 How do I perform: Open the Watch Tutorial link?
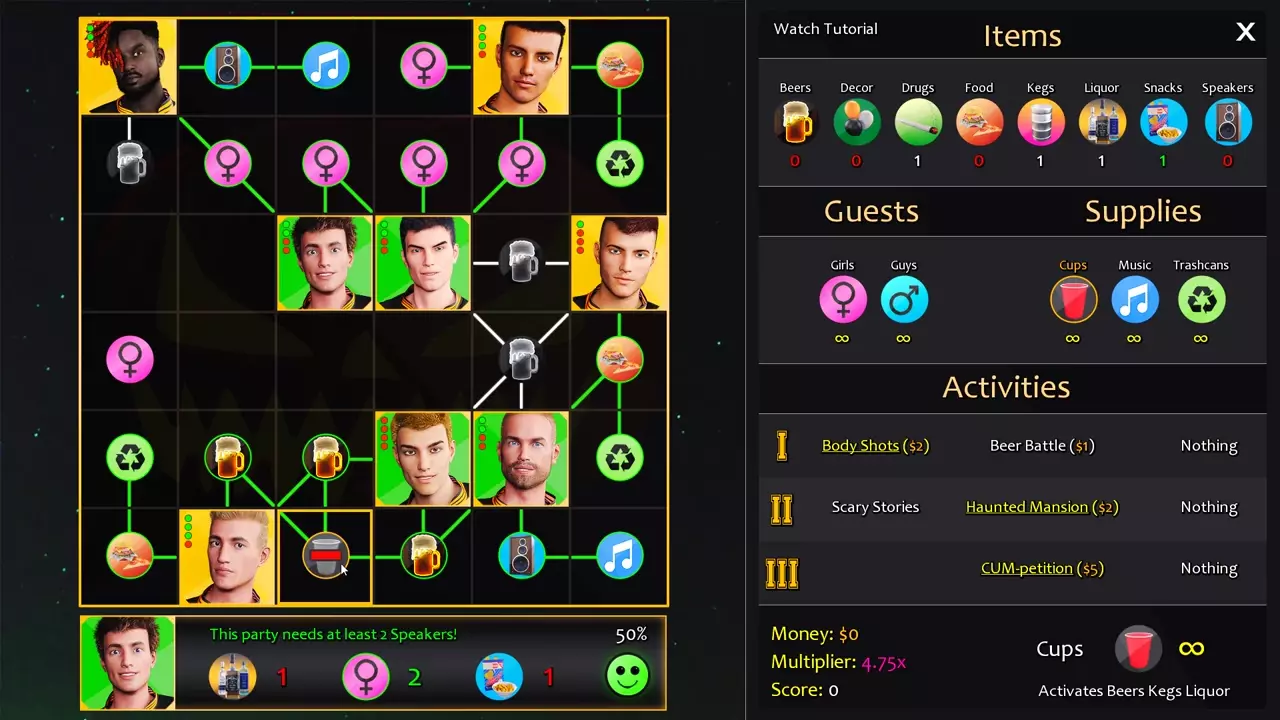(826, 29)
